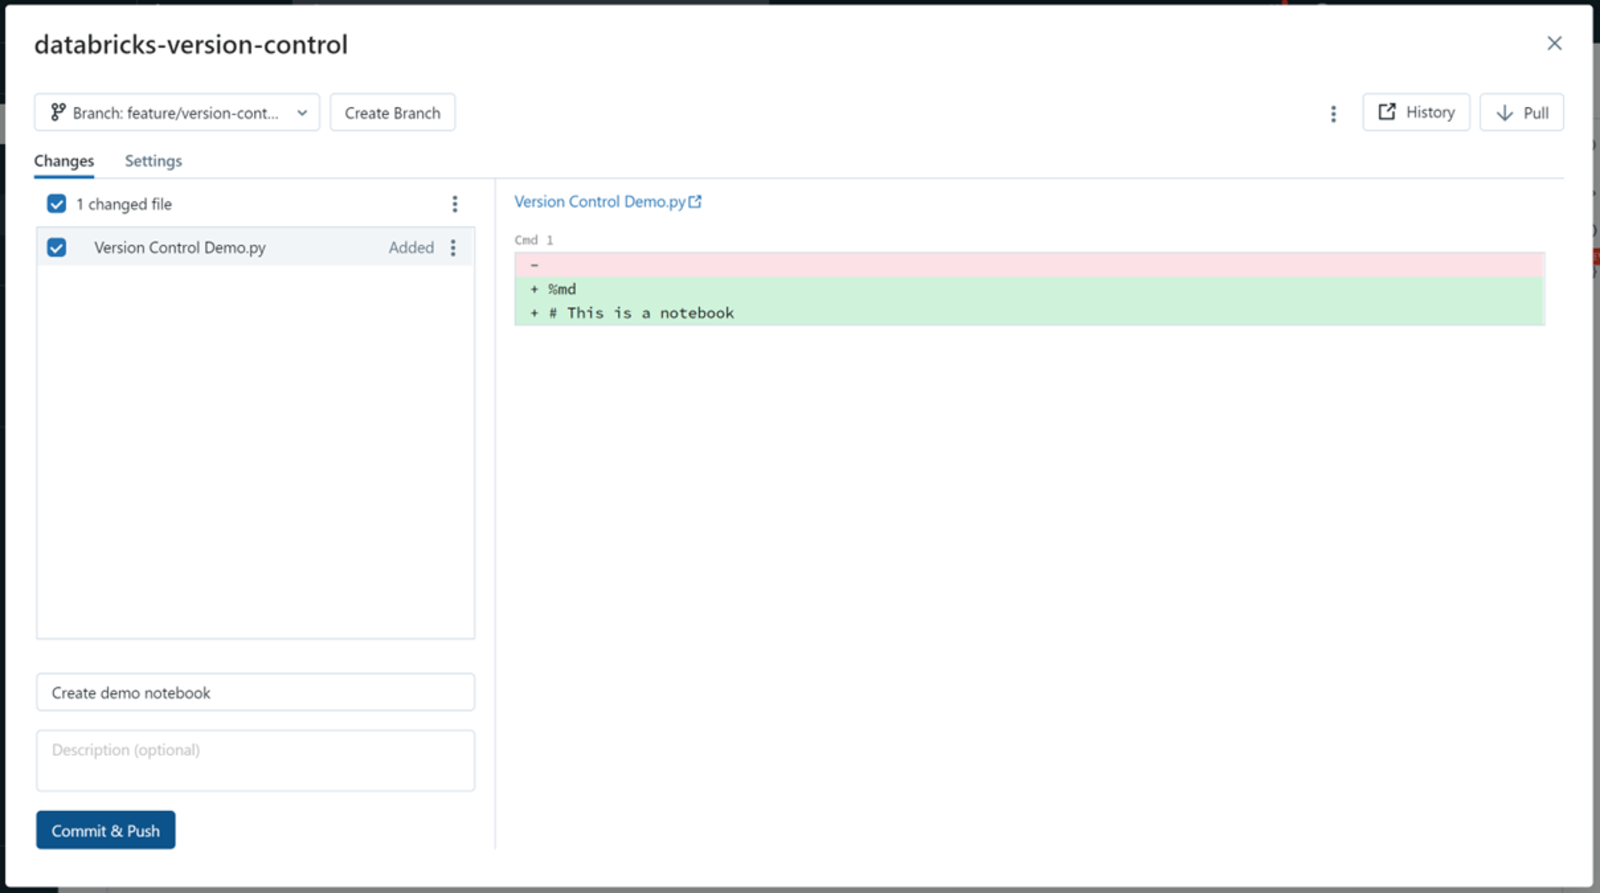
Task: Click the Description (optional) text area
Action: click(x=256, y=761)
